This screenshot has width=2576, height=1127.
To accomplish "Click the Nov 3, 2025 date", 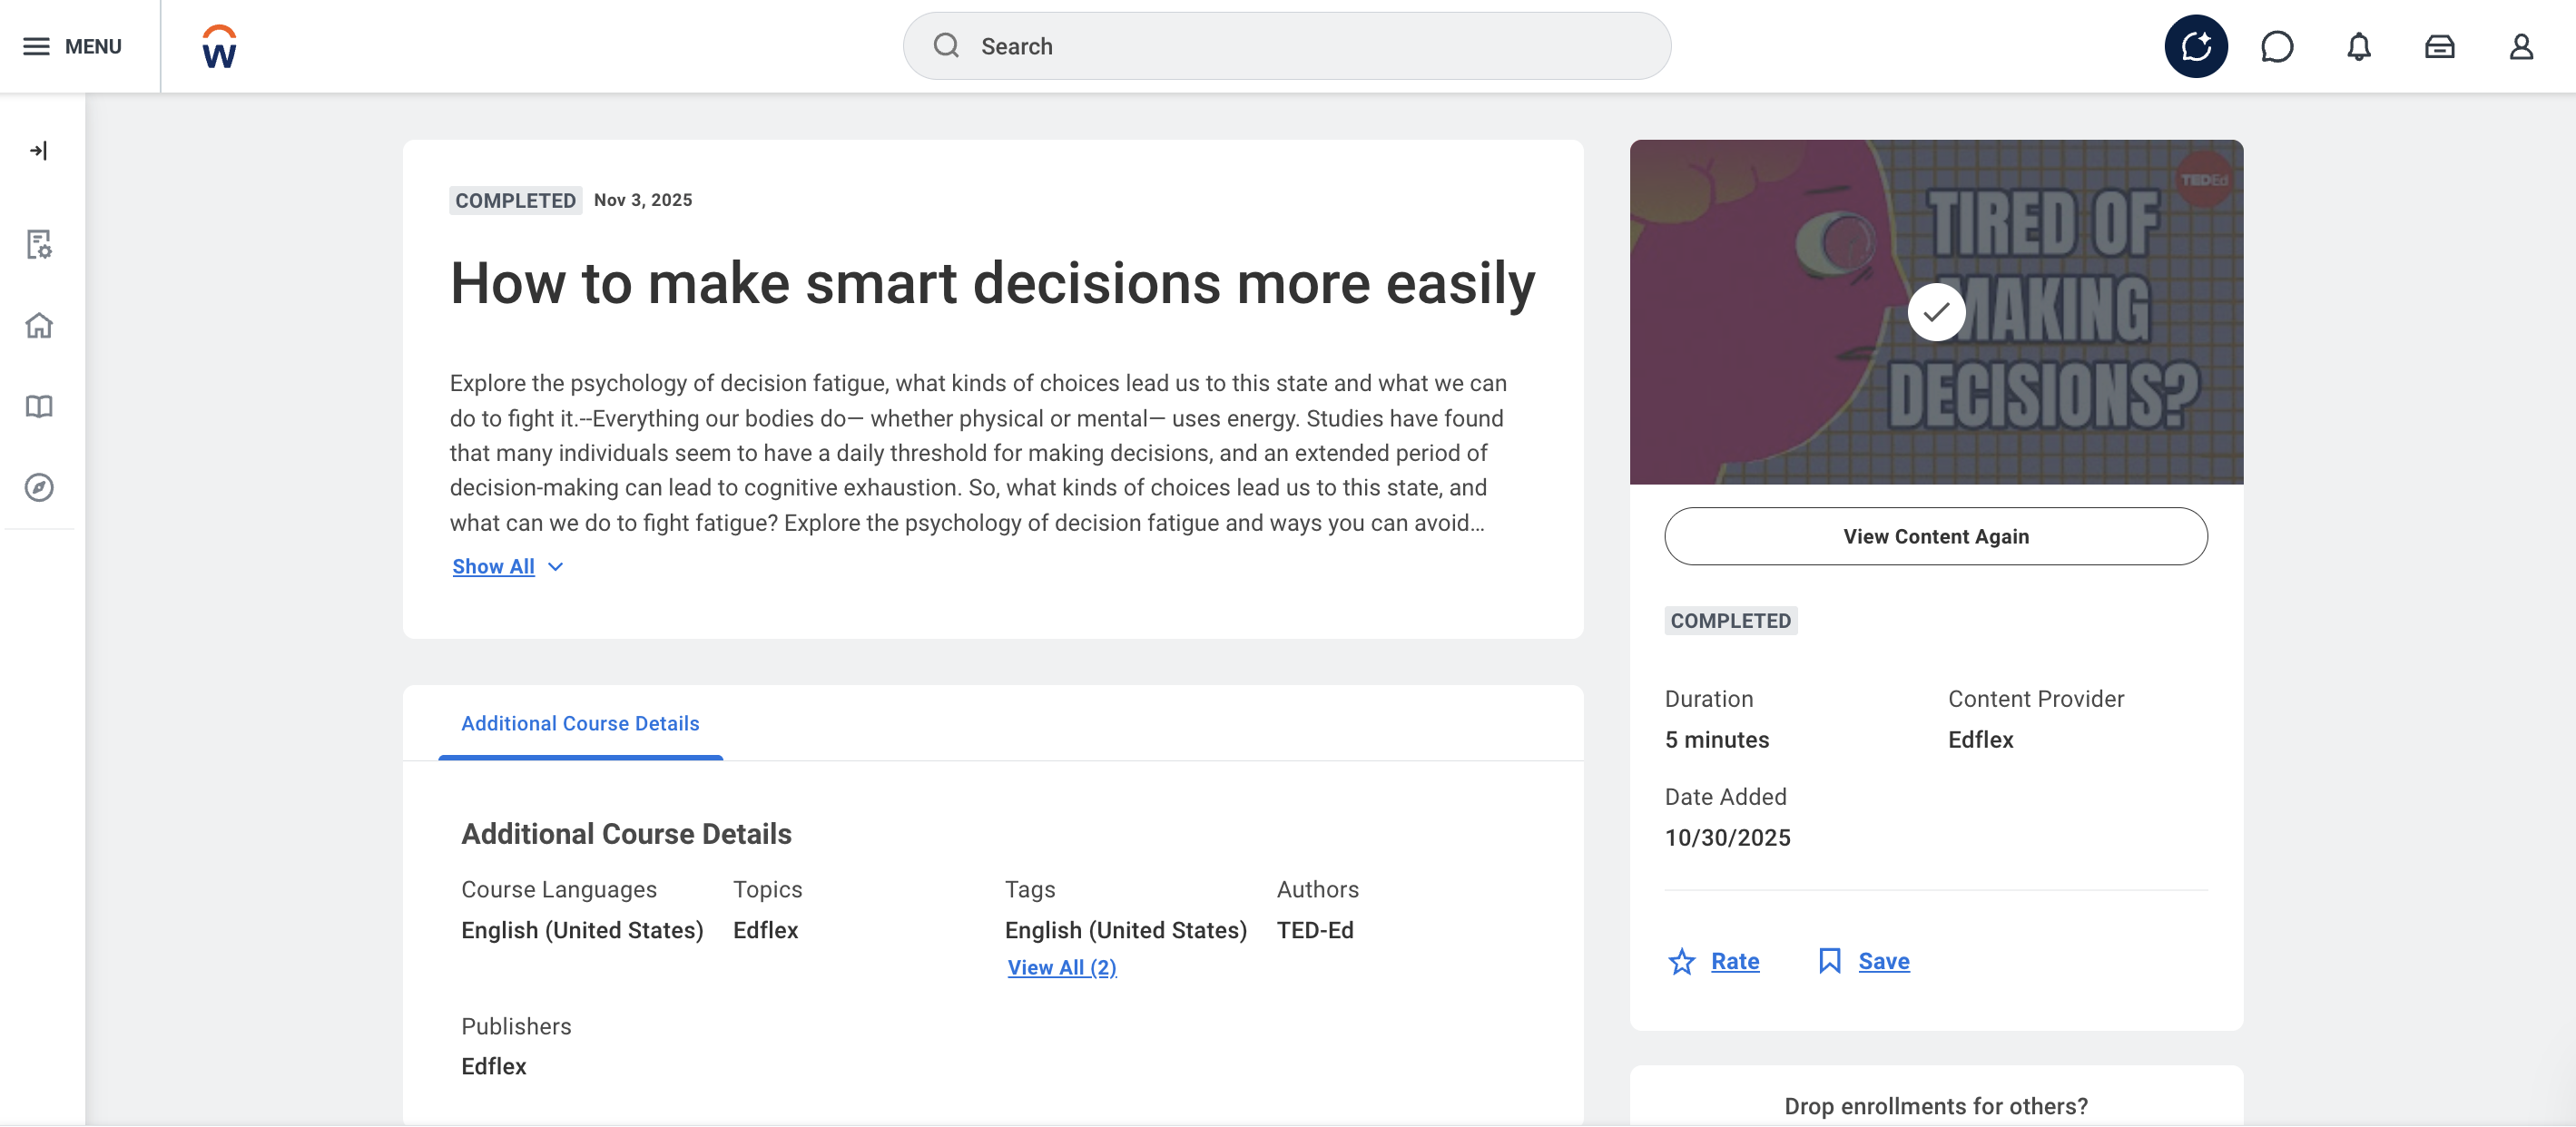I will pos(643,200).
